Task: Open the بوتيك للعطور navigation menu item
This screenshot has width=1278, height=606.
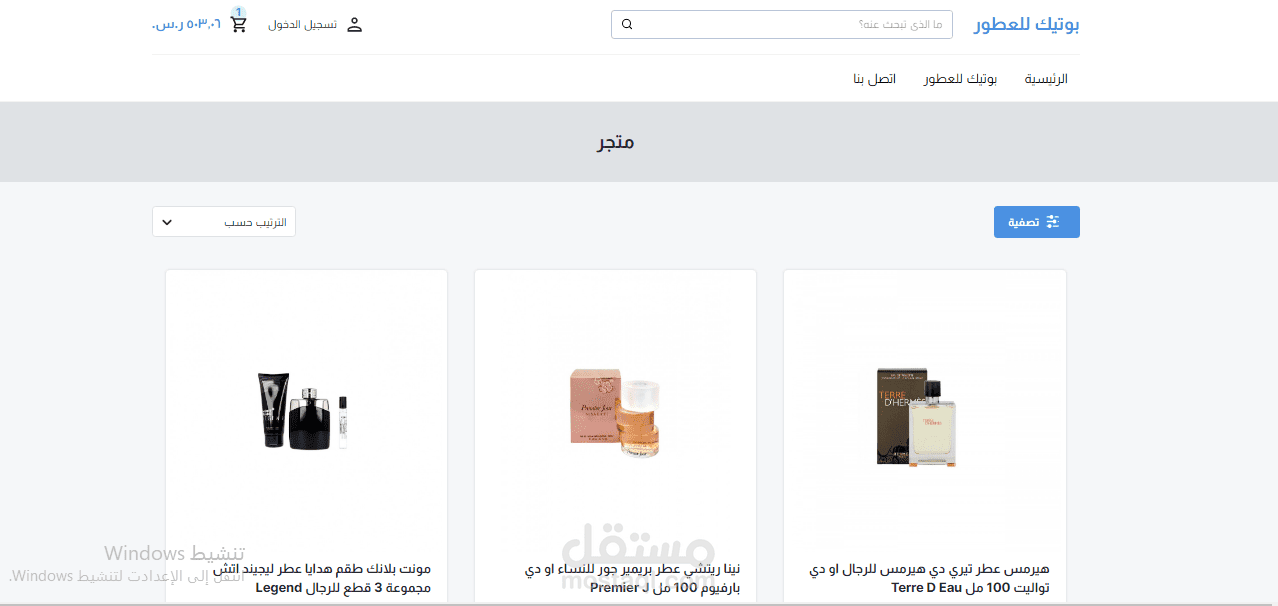Action: point(960,78)
